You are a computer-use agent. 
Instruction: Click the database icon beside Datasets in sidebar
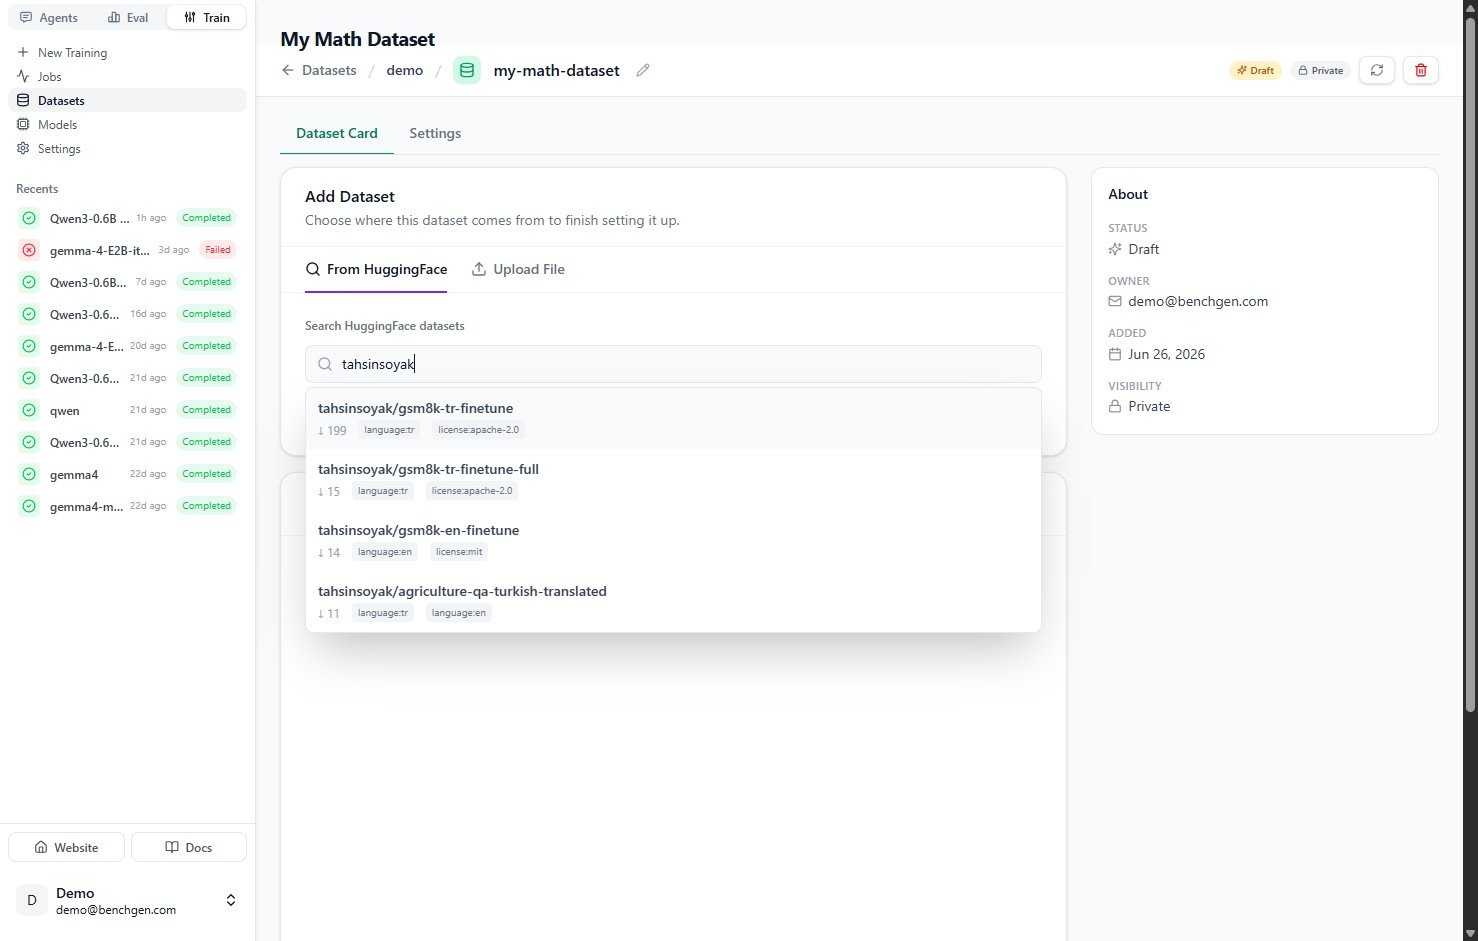23,100
